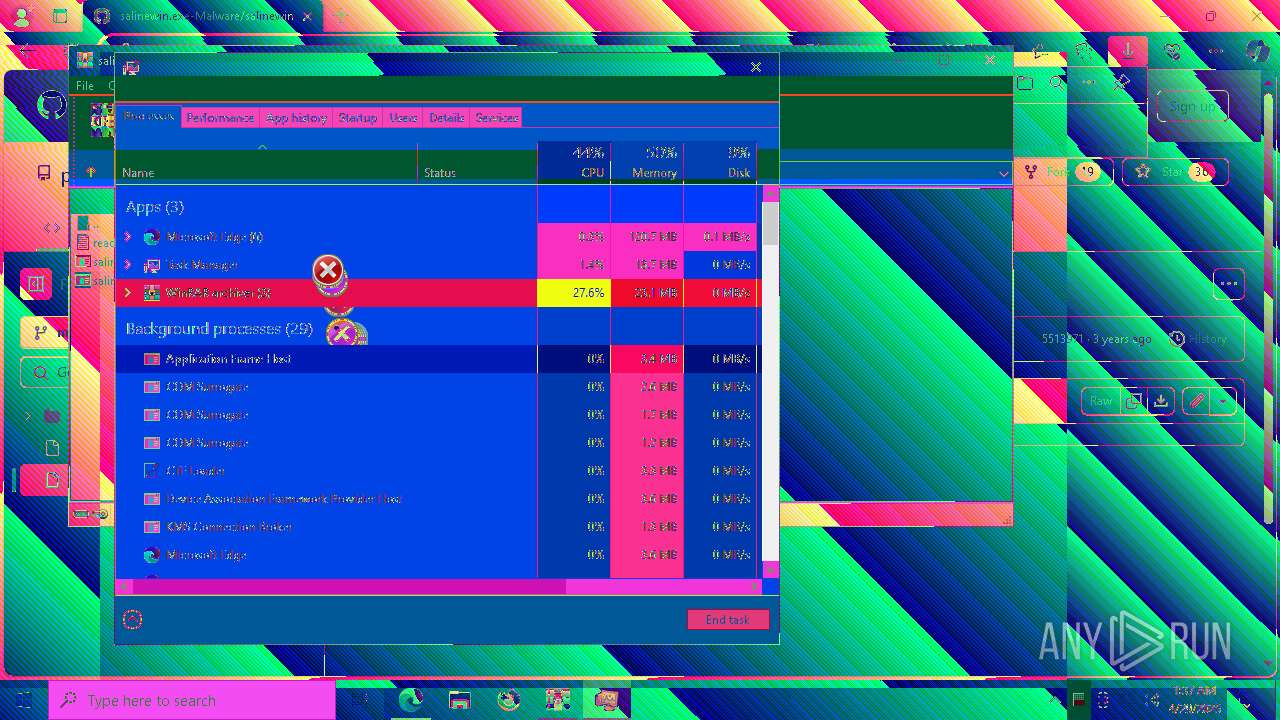Copy raw file contents icon
1280x720 pixels.
[x=1133, y=401]
